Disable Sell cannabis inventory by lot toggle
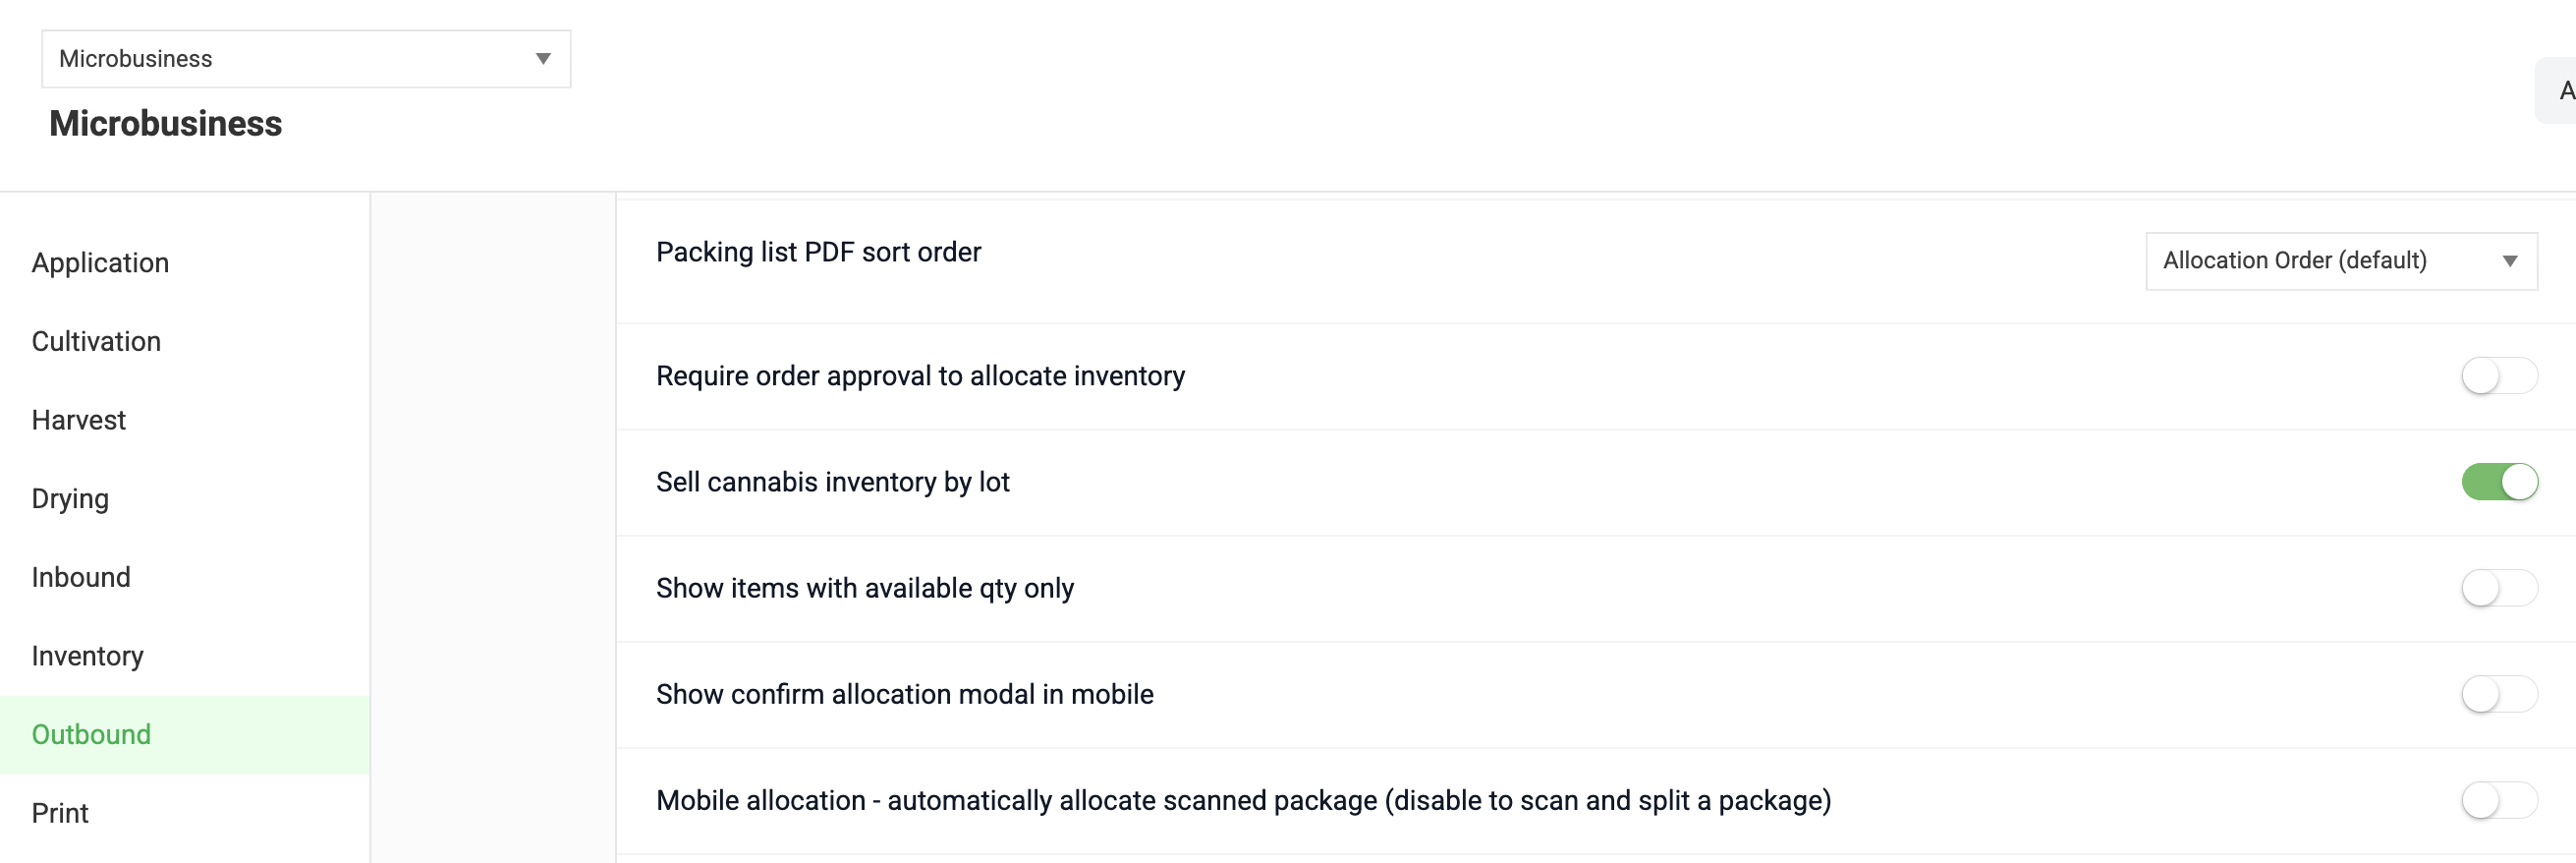The width and height of the screenshot is (2576, 863). tap(2499, 483)
